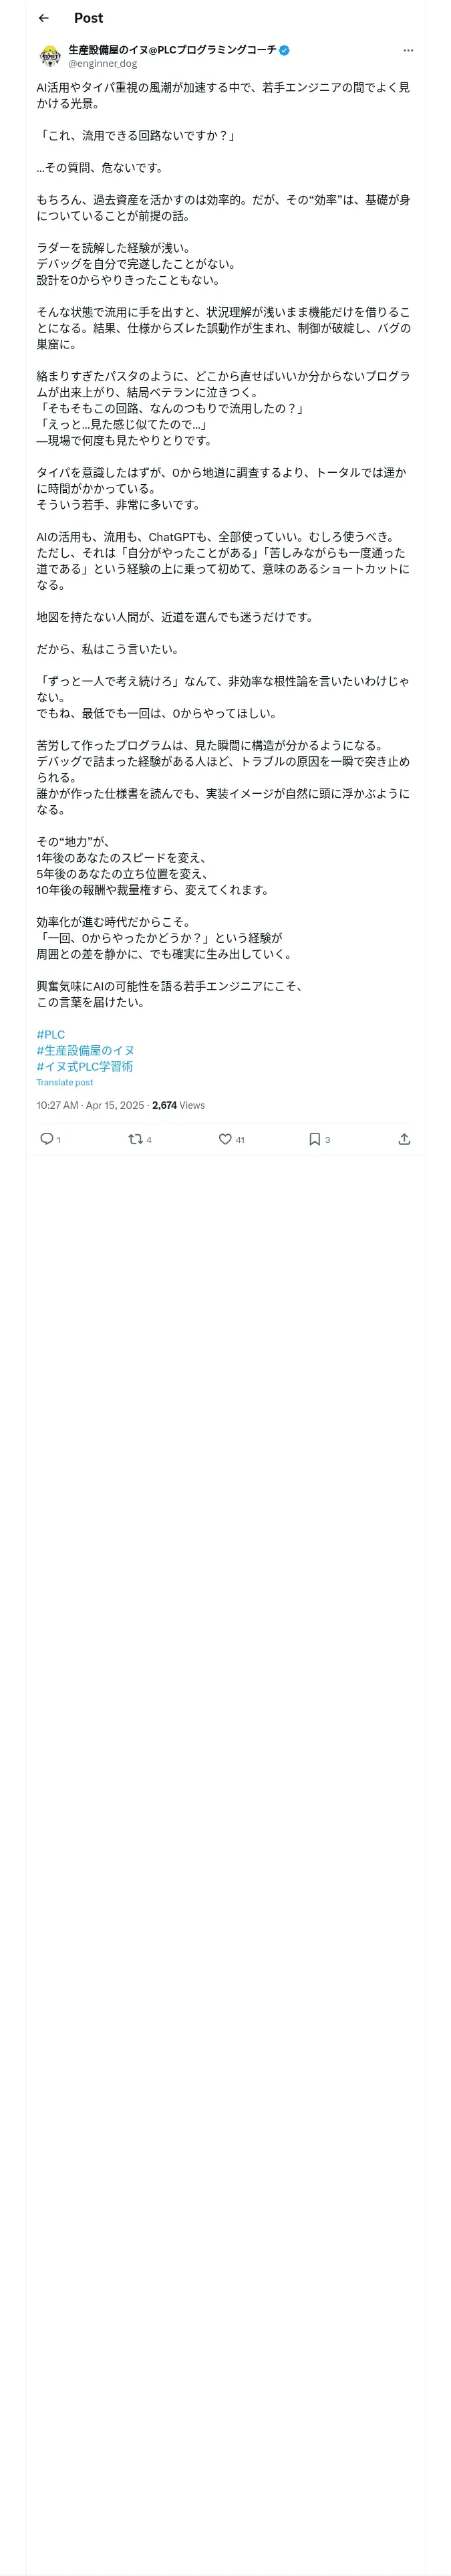Viewport: 451px width, 2576px height.
Task: Click the blue verified badge
Action: tap(285, 50)
